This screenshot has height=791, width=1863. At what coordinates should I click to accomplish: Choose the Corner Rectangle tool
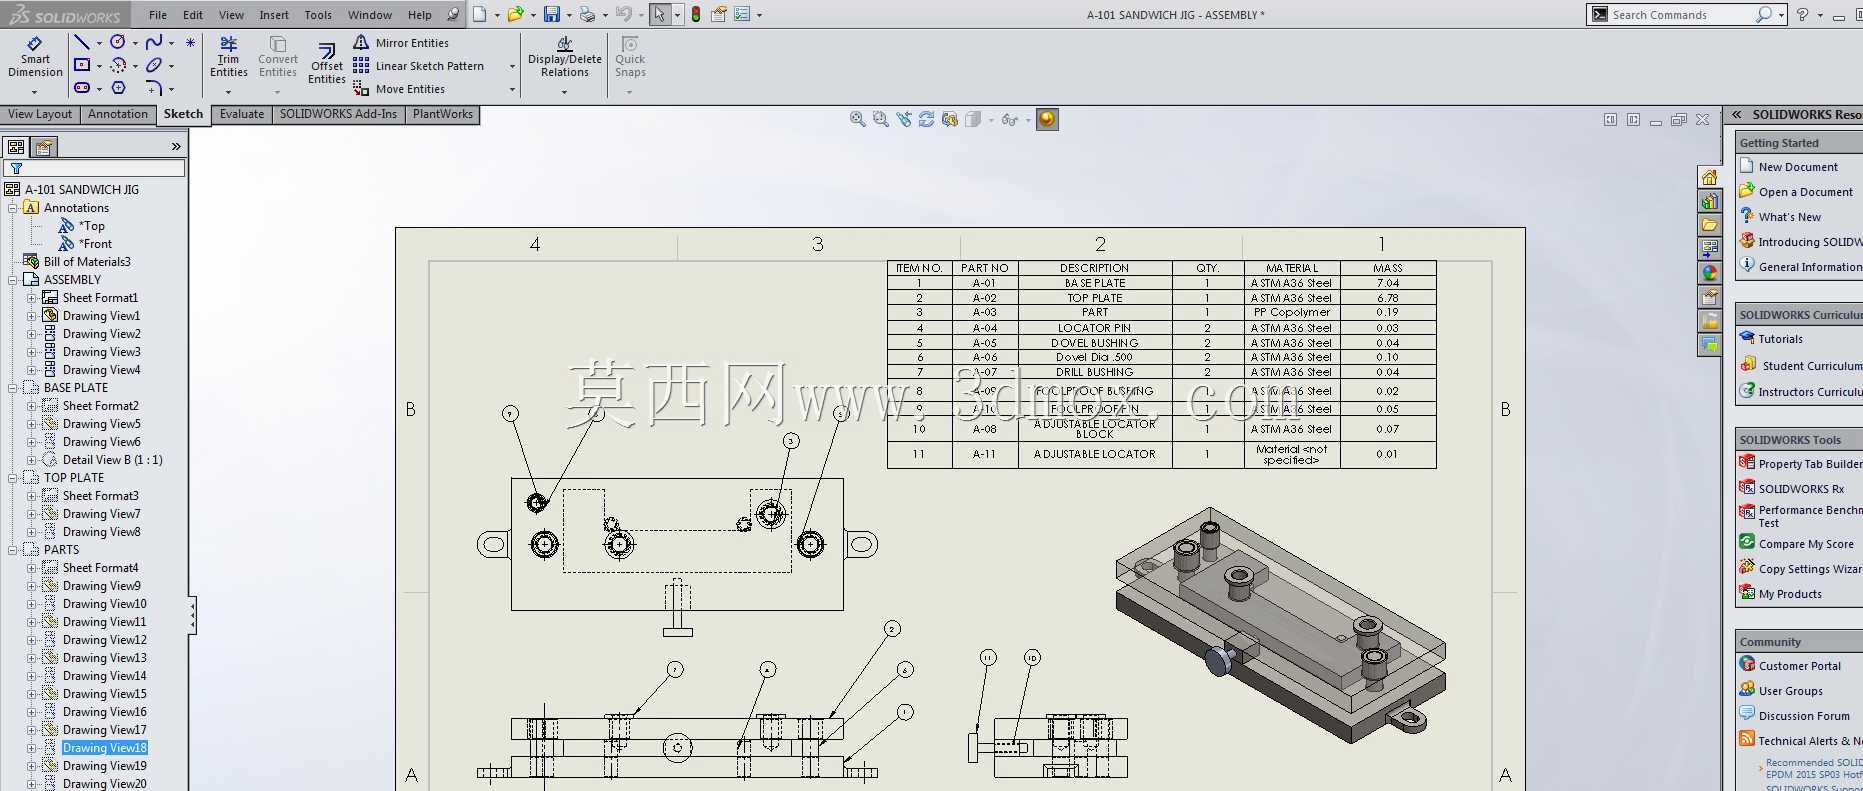[82, 65]
